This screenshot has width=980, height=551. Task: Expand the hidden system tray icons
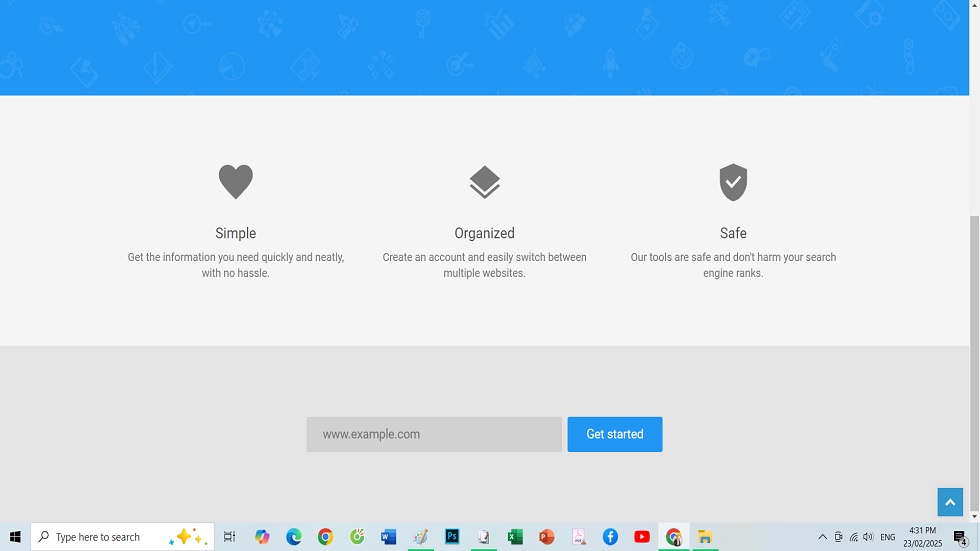coord(823,537)
